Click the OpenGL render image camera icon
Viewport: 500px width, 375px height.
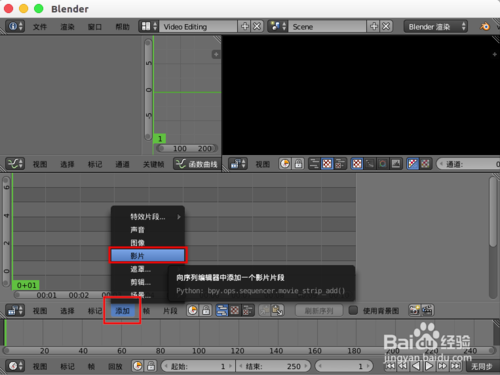(x=414, y=310)
